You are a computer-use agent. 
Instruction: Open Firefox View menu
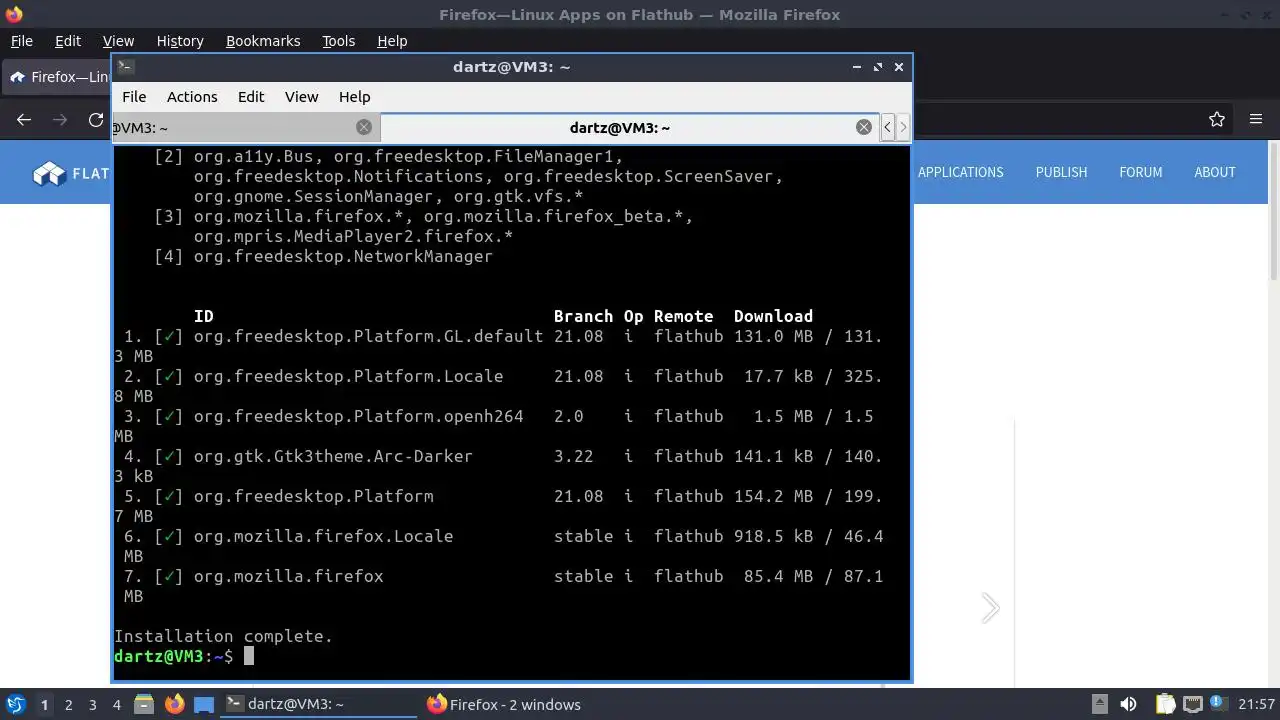click(x=118, y=41)
